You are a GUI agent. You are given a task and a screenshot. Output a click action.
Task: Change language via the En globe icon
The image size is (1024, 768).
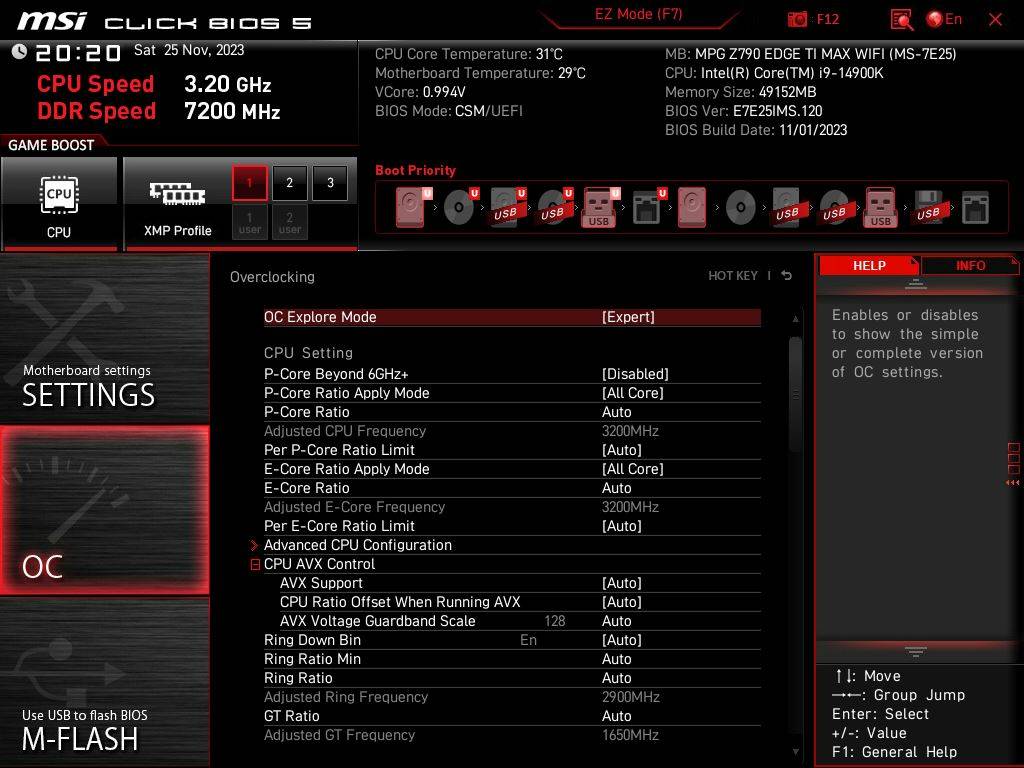pos(944,19)
